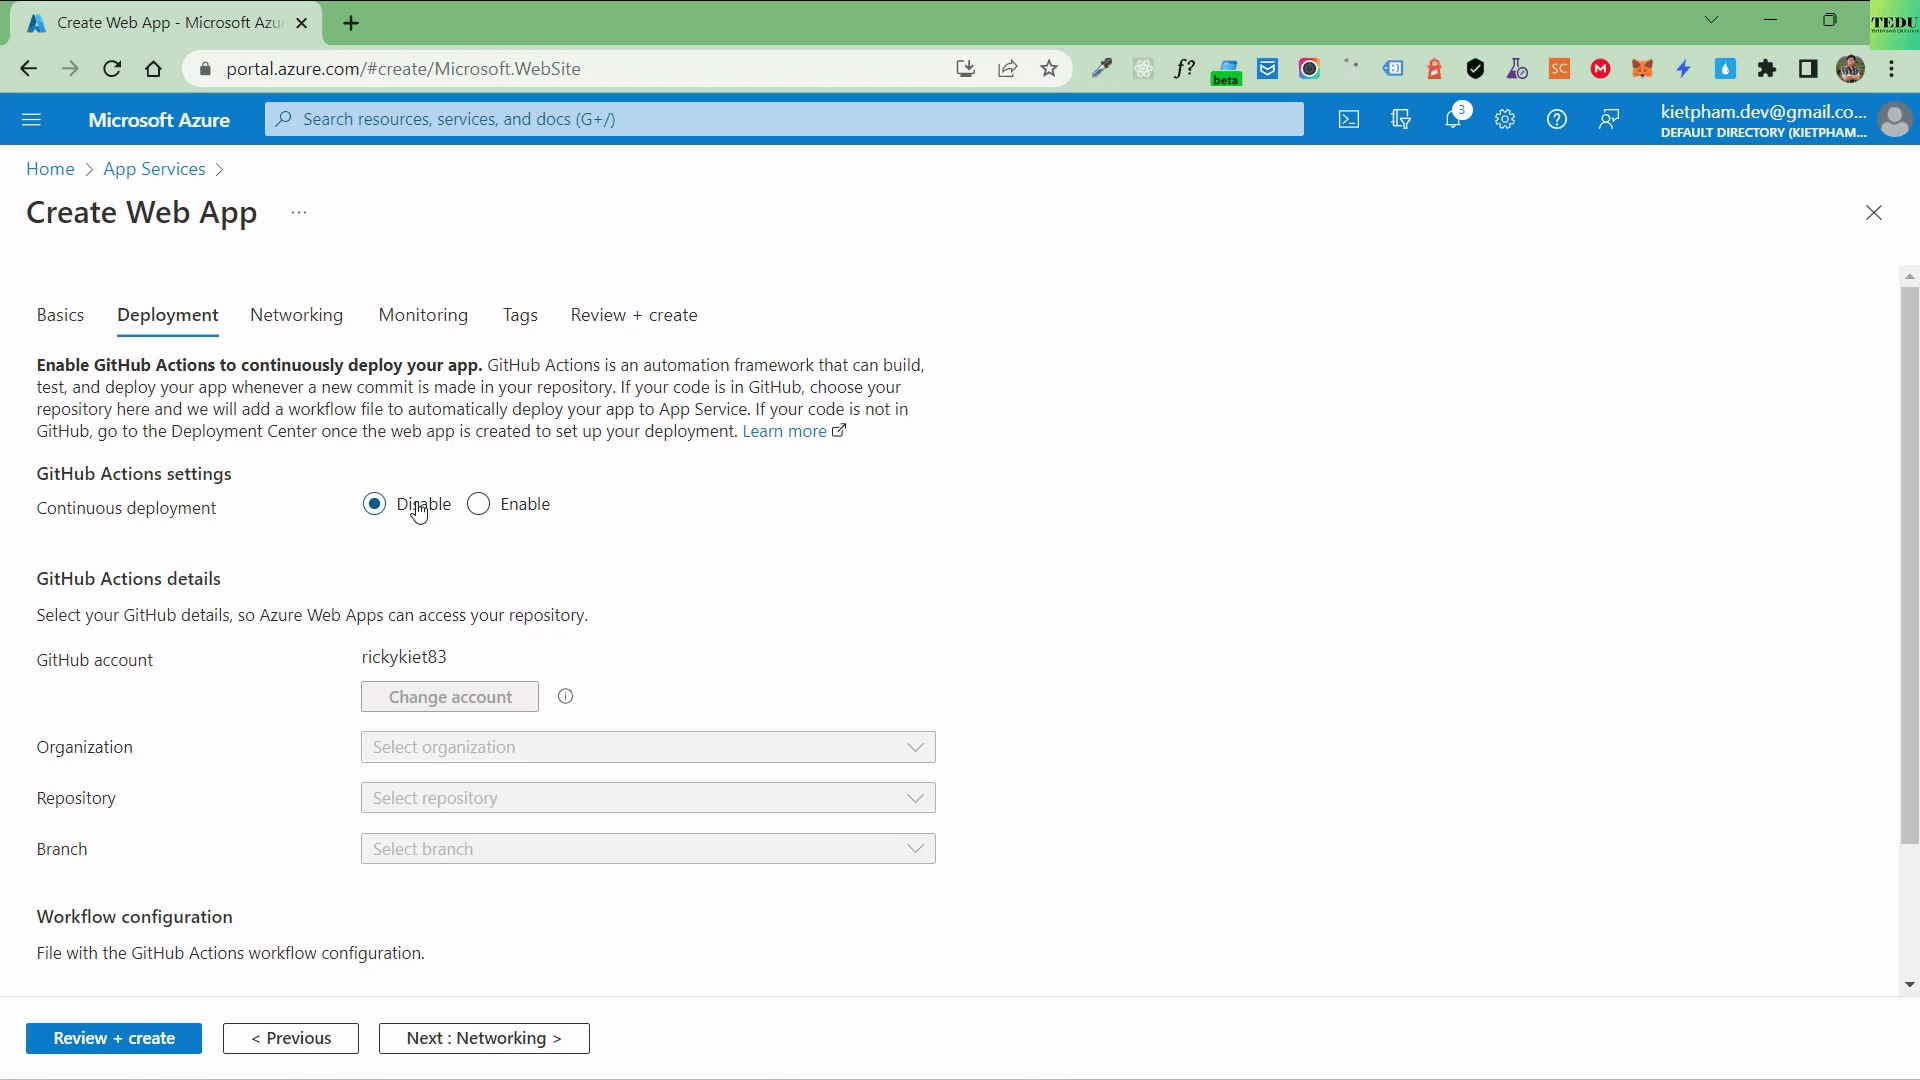Open the notifications bell
Viewport: 1920px width, 1080px height.
tap(1453, 120)
